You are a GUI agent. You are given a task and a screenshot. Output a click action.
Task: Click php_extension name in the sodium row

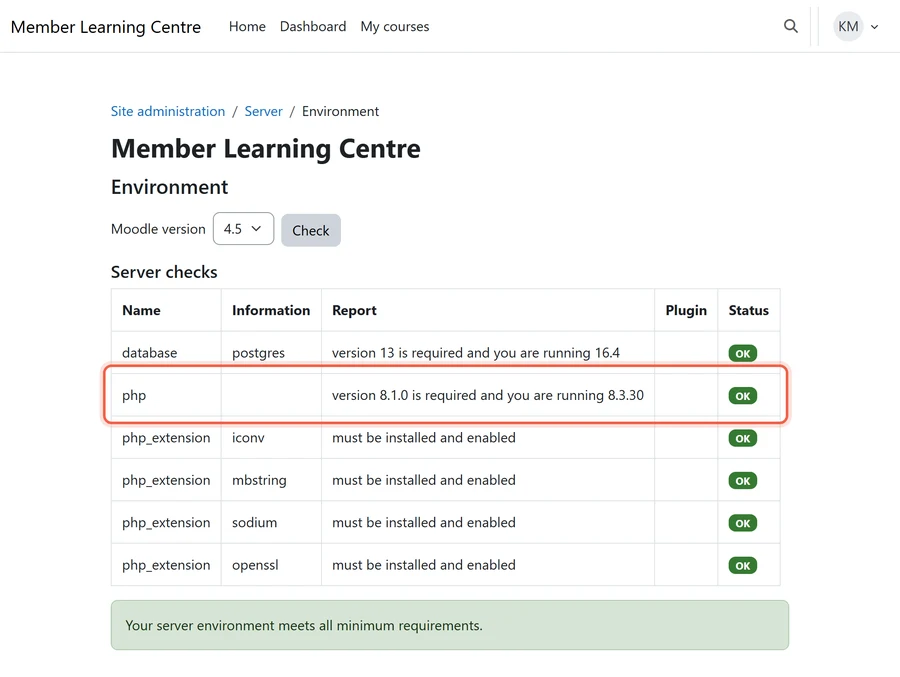(x=166, y=523)
